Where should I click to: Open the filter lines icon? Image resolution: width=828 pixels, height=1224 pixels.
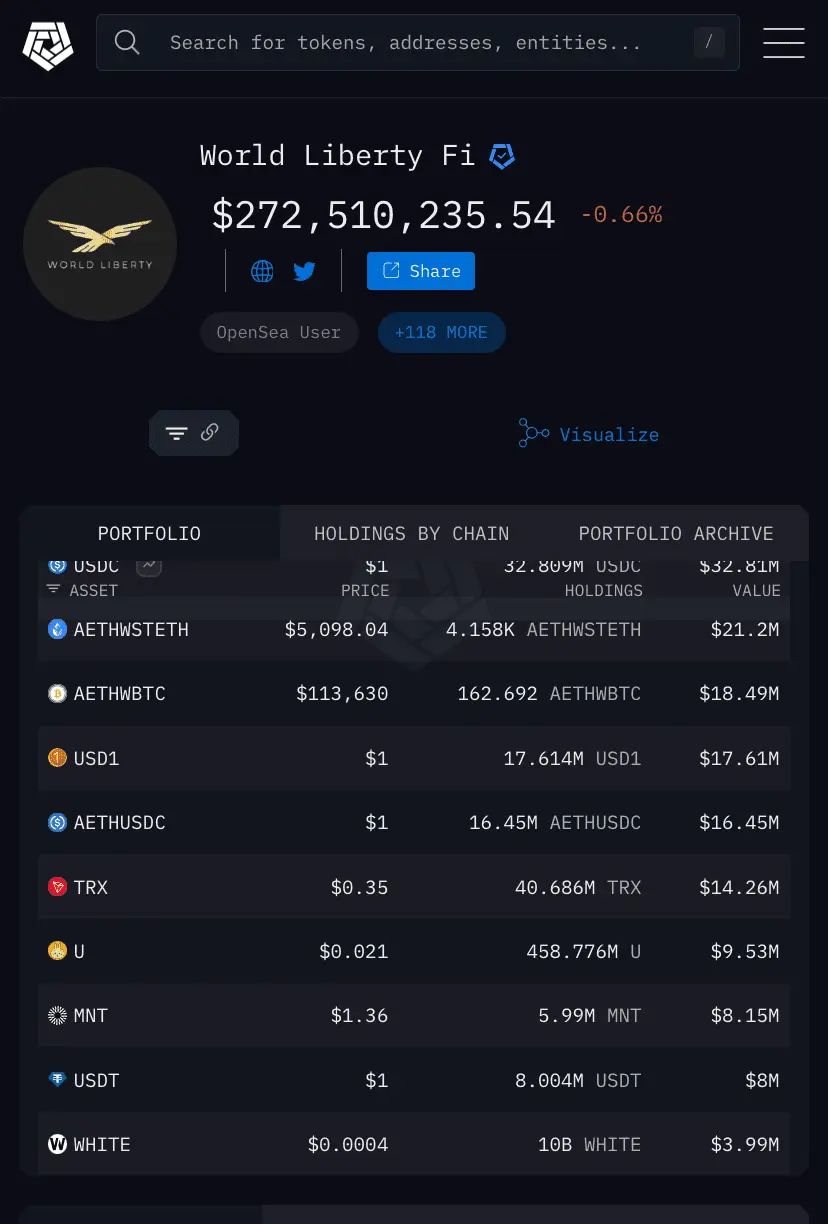pyautogui.click(x=176, y=433)
